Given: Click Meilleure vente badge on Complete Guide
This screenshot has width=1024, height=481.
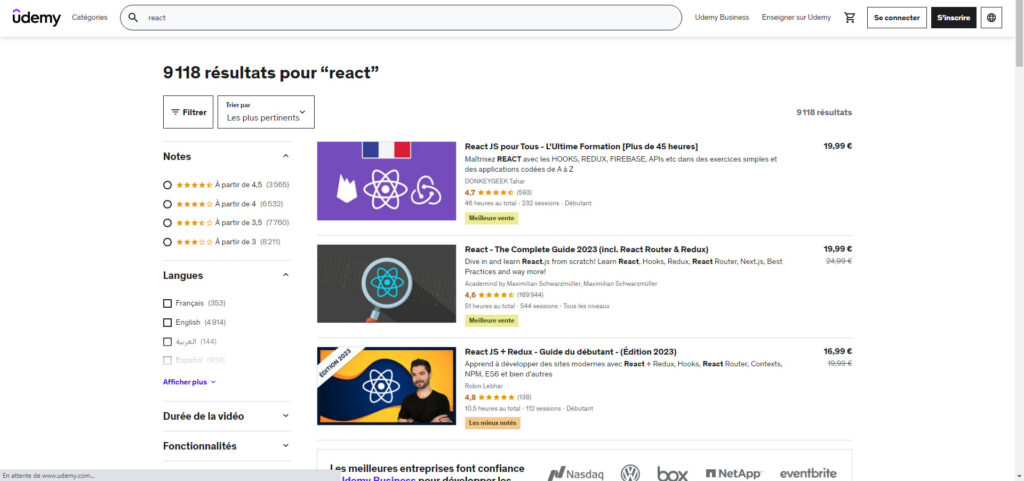Looking at the screenshot, I should click(x=492, y=321).
